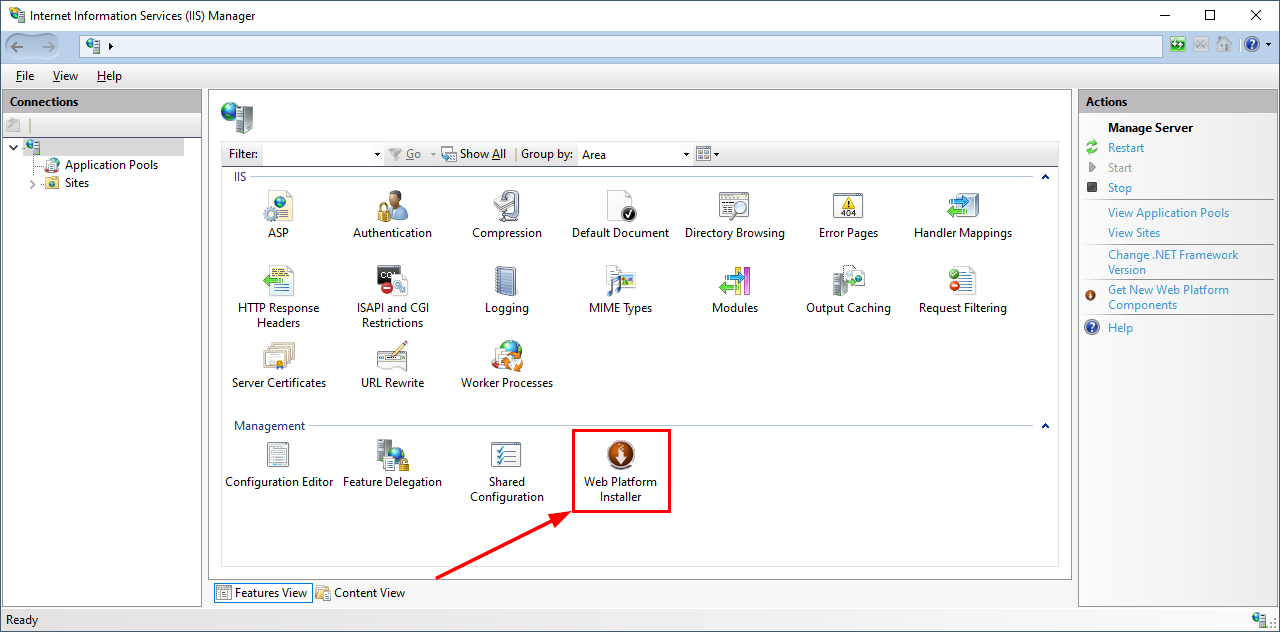The height and width of the screenshot is (632, 1280).
Task: Open ISAPI and CGI Restrictions
Action: tap(392, 297)
